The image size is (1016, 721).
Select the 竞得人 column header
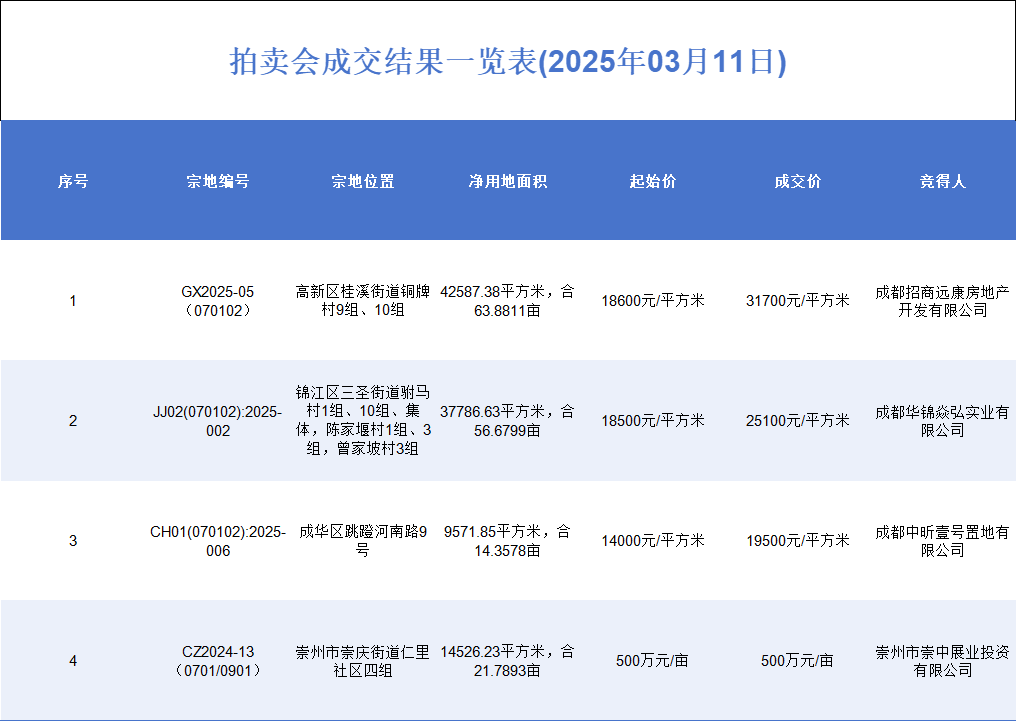pyautogui.click(x=942, y=181)
